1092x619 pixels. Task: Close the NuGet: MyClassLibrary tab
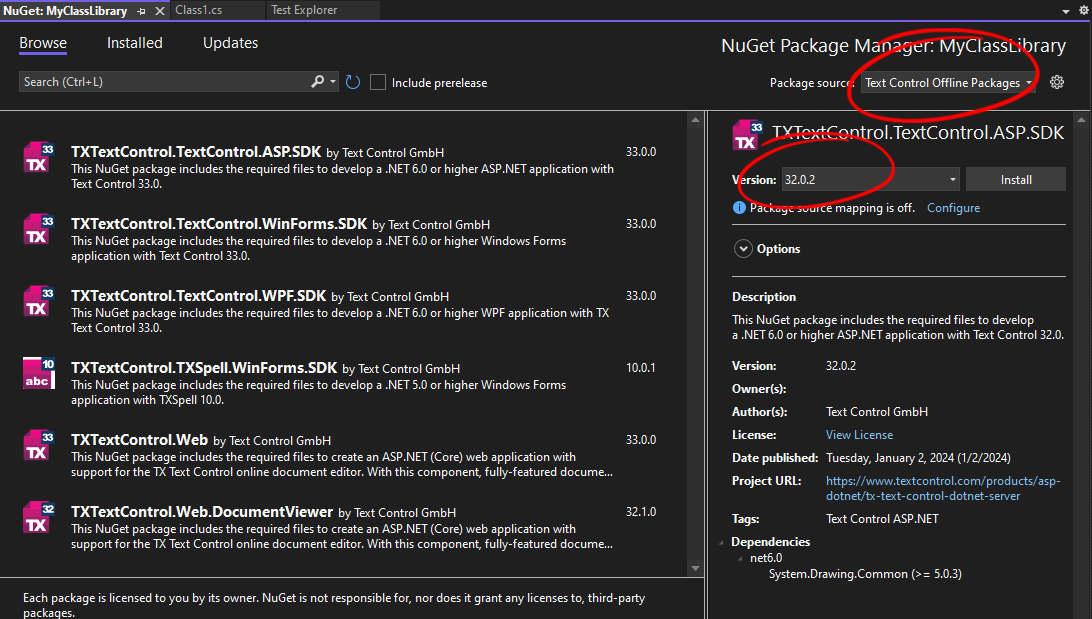click(159, 10)
